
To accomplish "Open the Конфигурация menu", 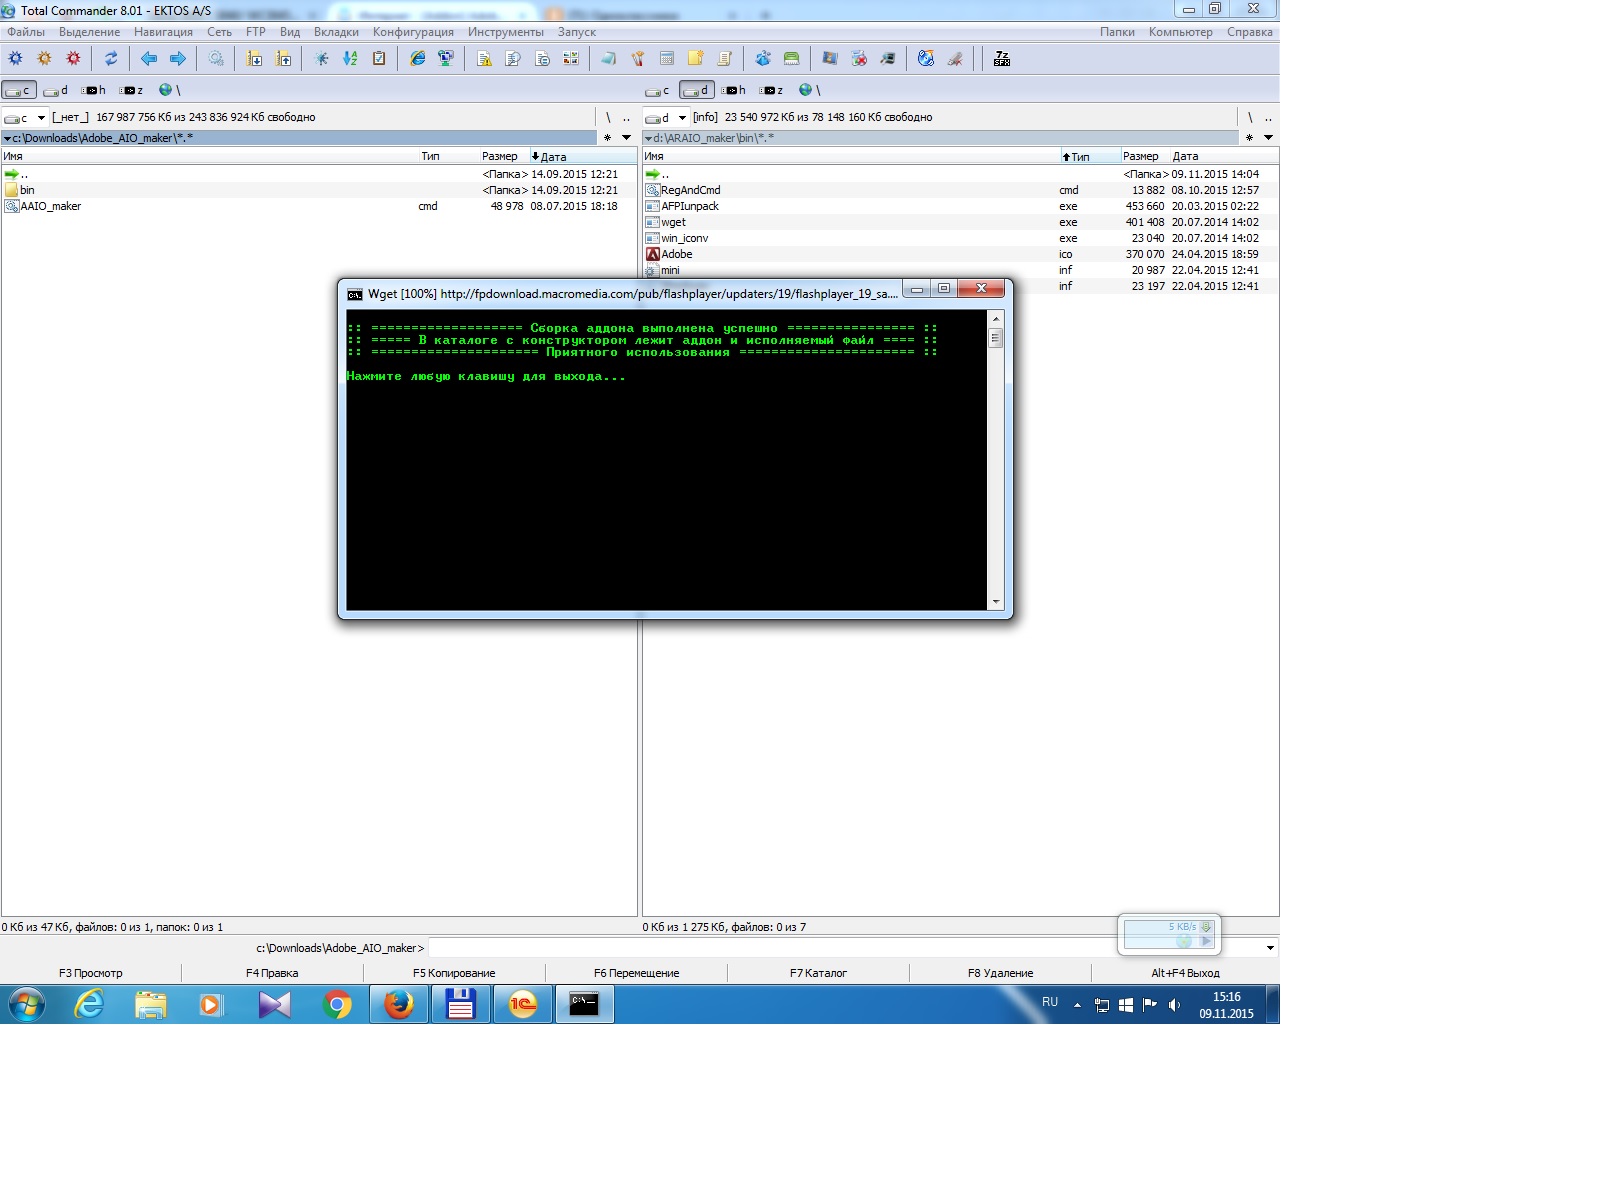I will tap(413, 32).
